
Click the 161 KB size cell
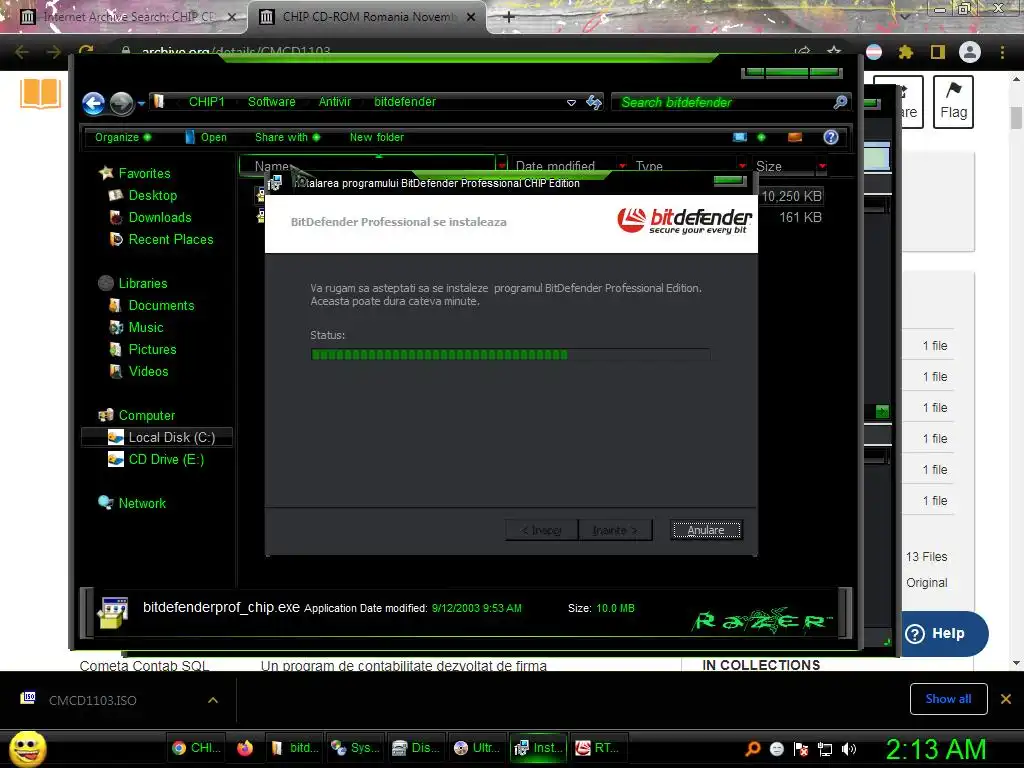[x=800, y=217]
